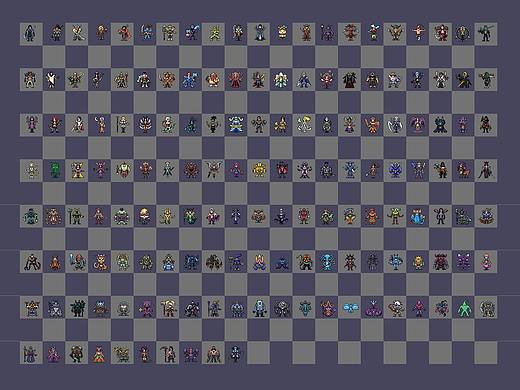Click the purple orb creature ending fifth row
Image resolution: width=520 pixels, height=390 pixels.
486,216
